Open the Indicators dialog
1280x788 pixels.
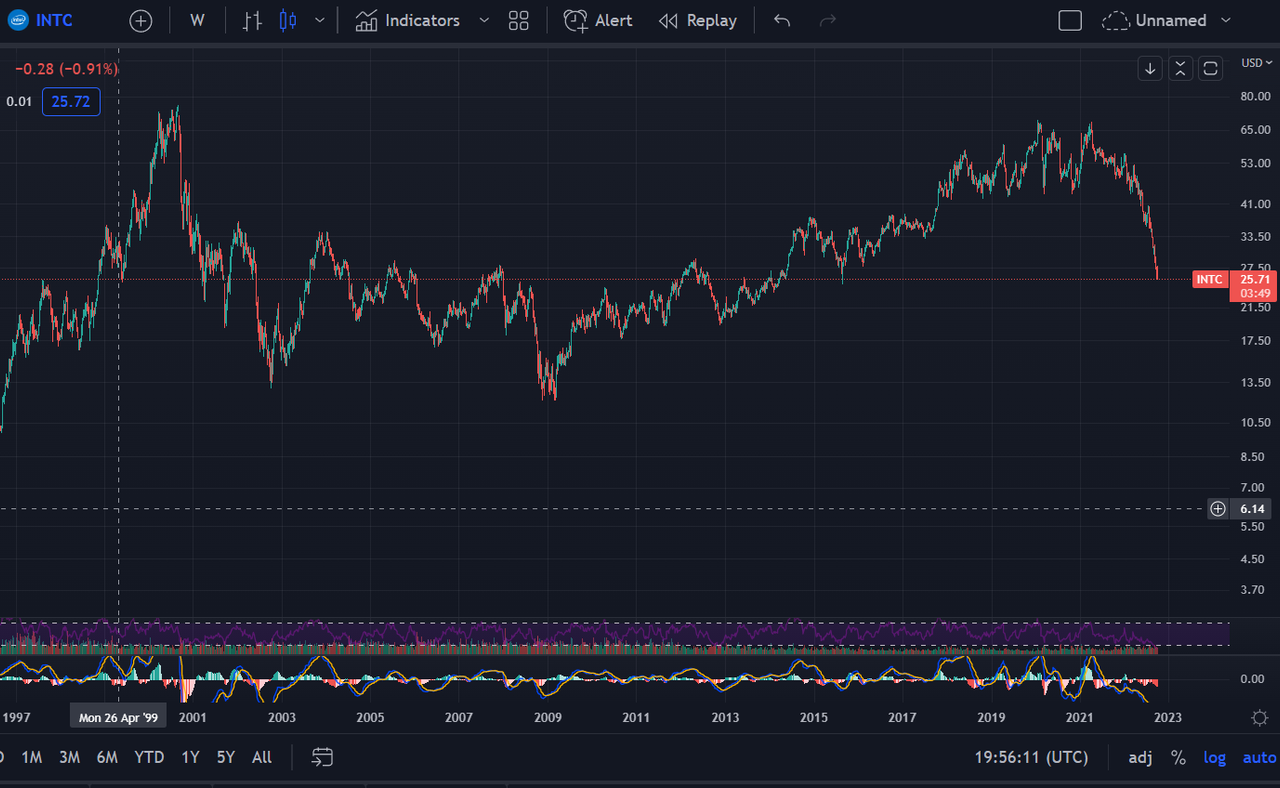(408, 20)
